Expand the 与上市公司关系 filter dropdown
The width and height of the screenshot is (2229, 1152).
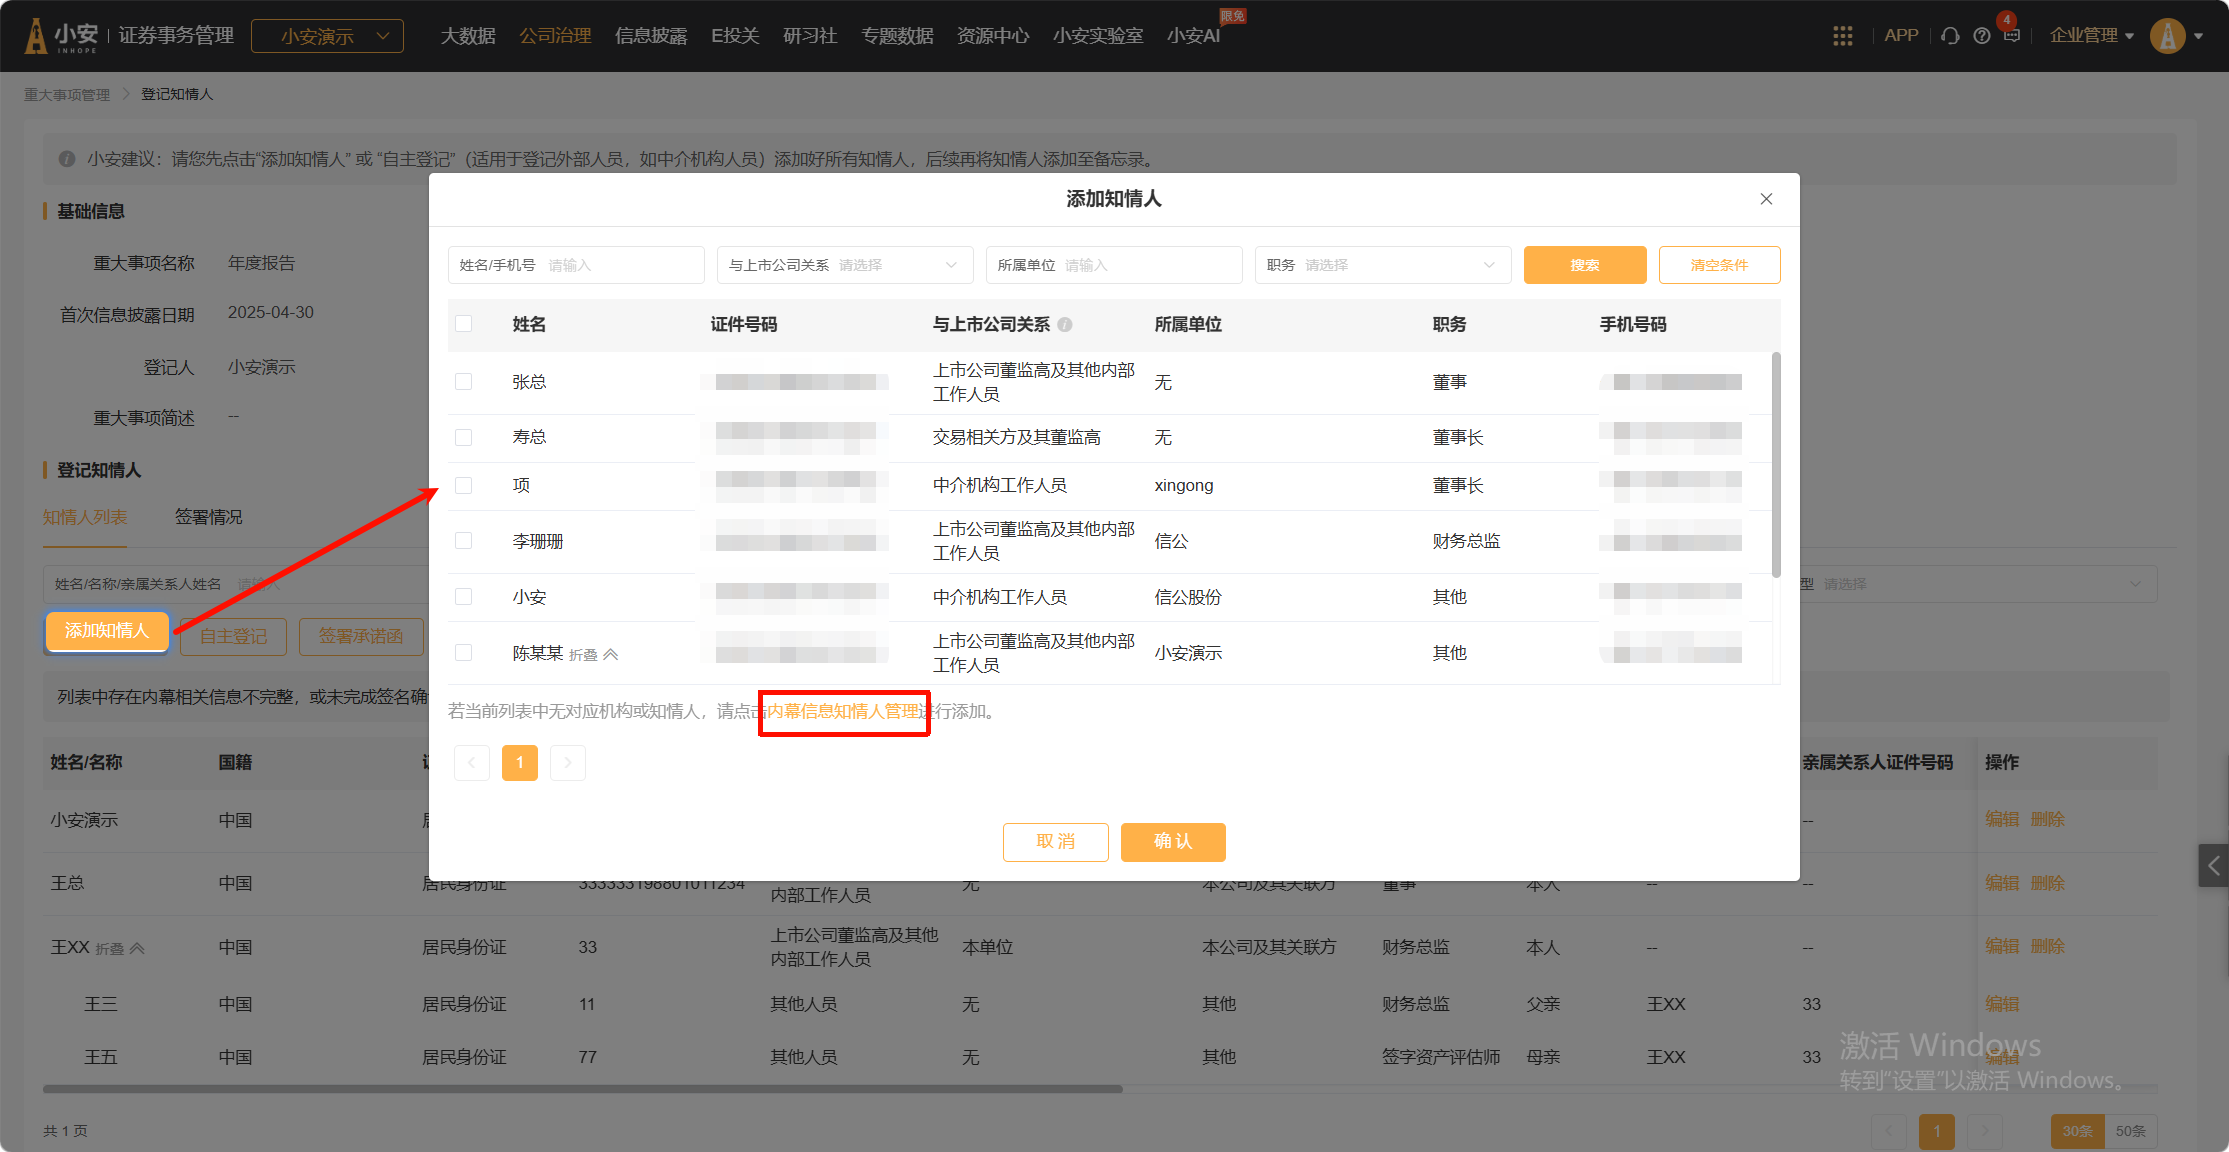click(x=844, y=265)
